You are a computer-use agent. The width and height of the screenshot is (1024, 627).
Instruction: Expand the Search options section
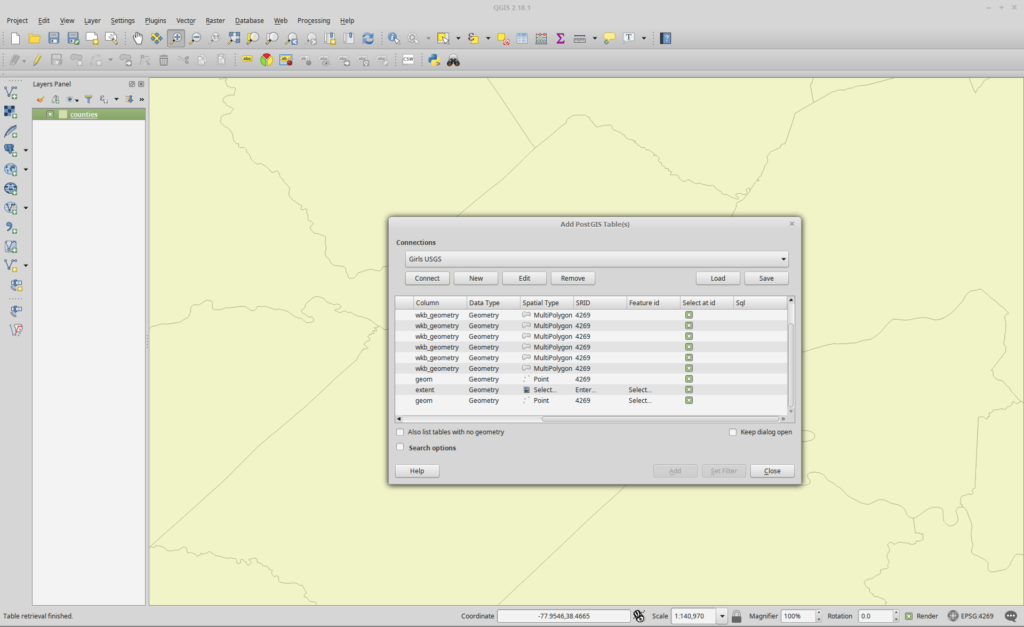click(x=400, y=447)
